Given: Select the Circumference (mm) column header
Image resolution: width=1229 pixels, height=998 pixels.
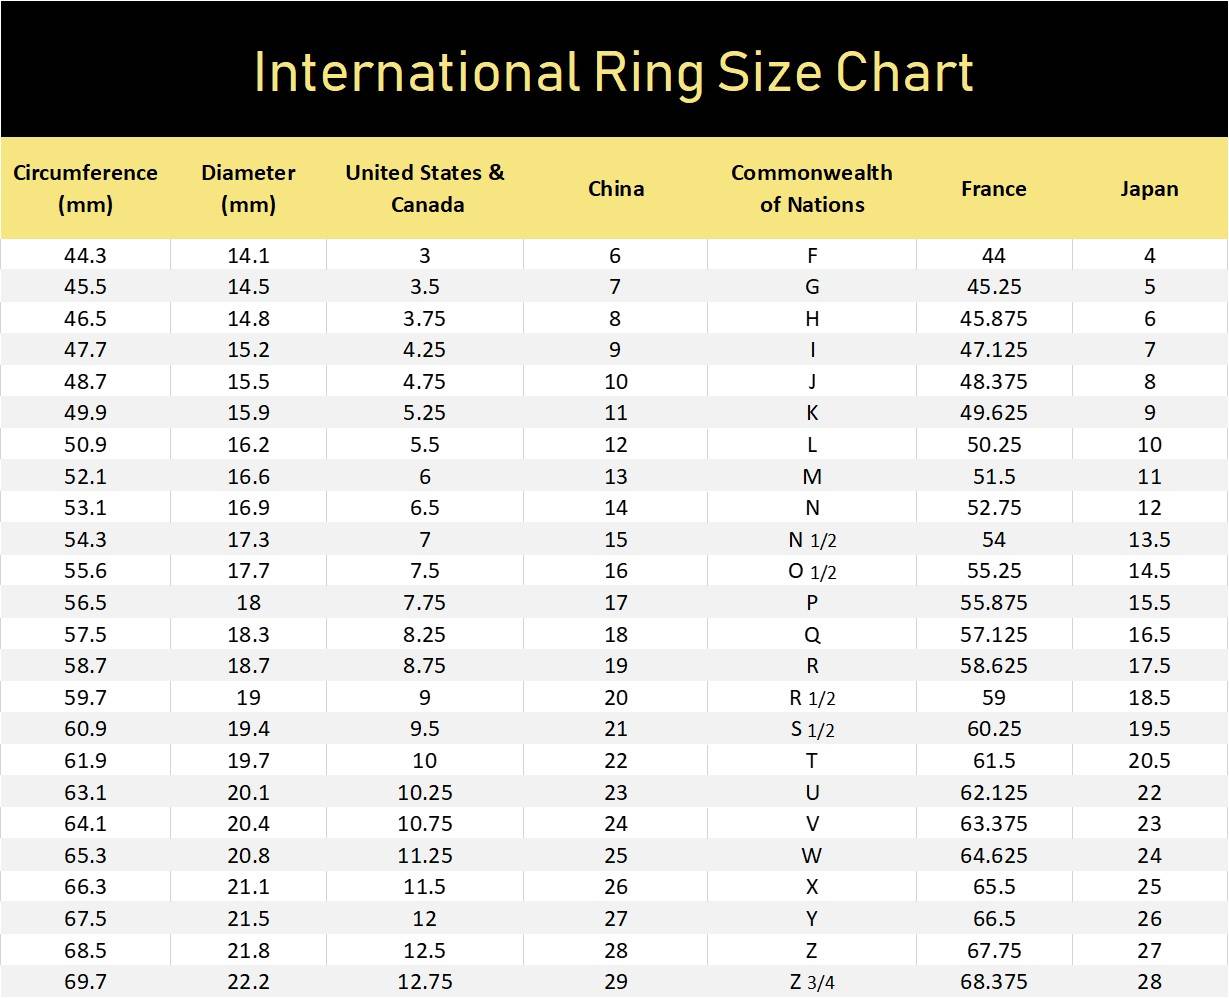Looking at the screenshot, I should pyautogui.click(x=85, y=188).
